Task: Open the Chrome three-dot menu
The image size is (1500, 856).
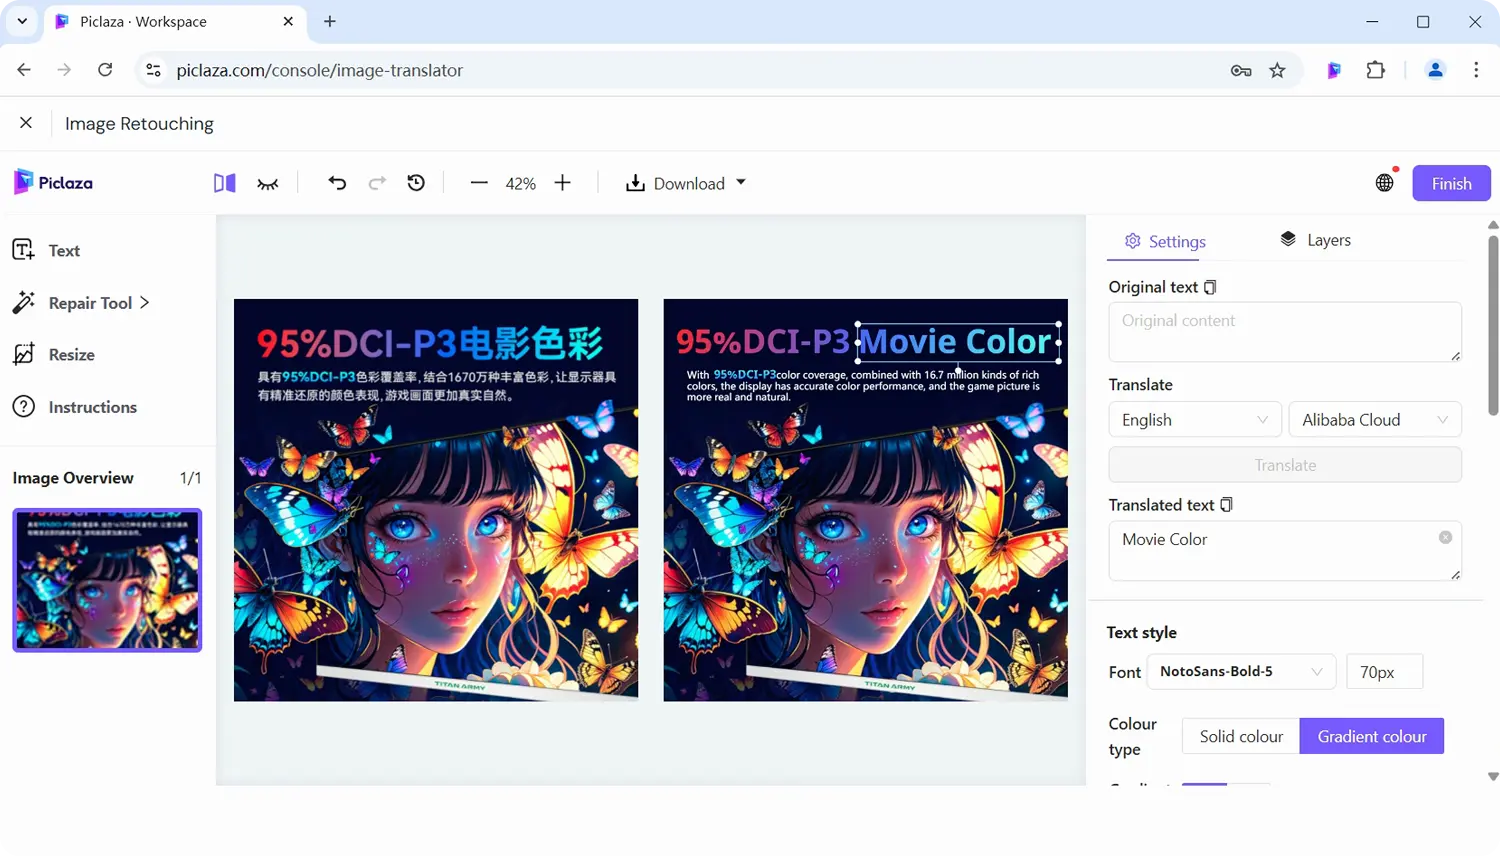Action: [1476, 70]
